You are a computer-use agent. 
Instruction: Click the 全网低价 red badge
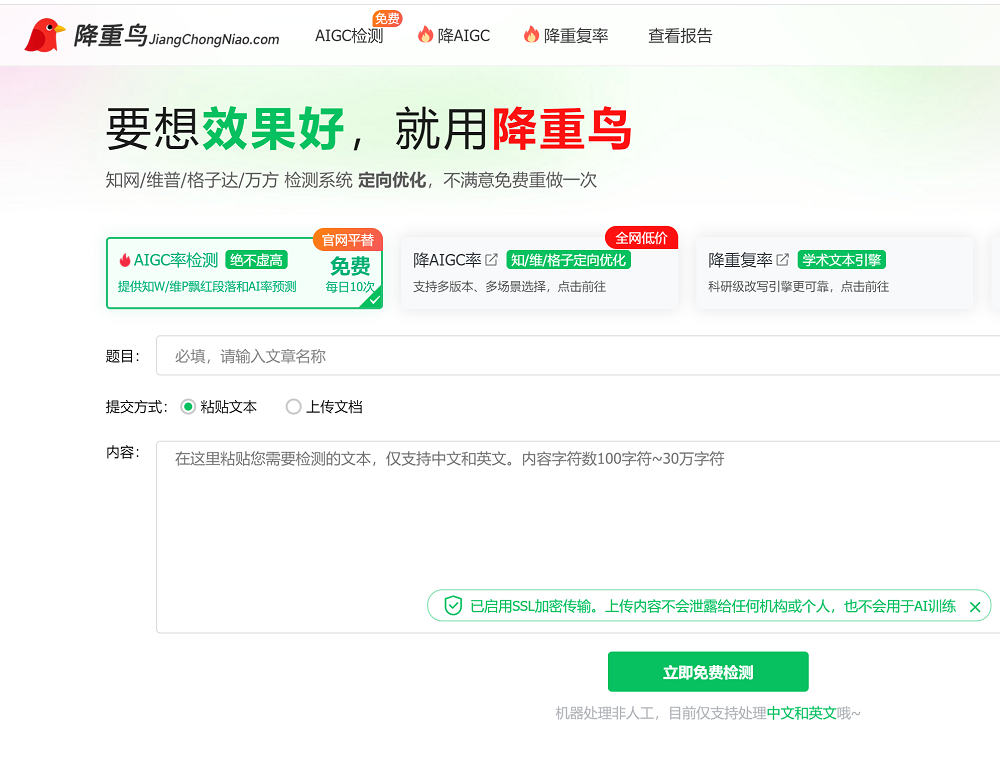(641, 238)
